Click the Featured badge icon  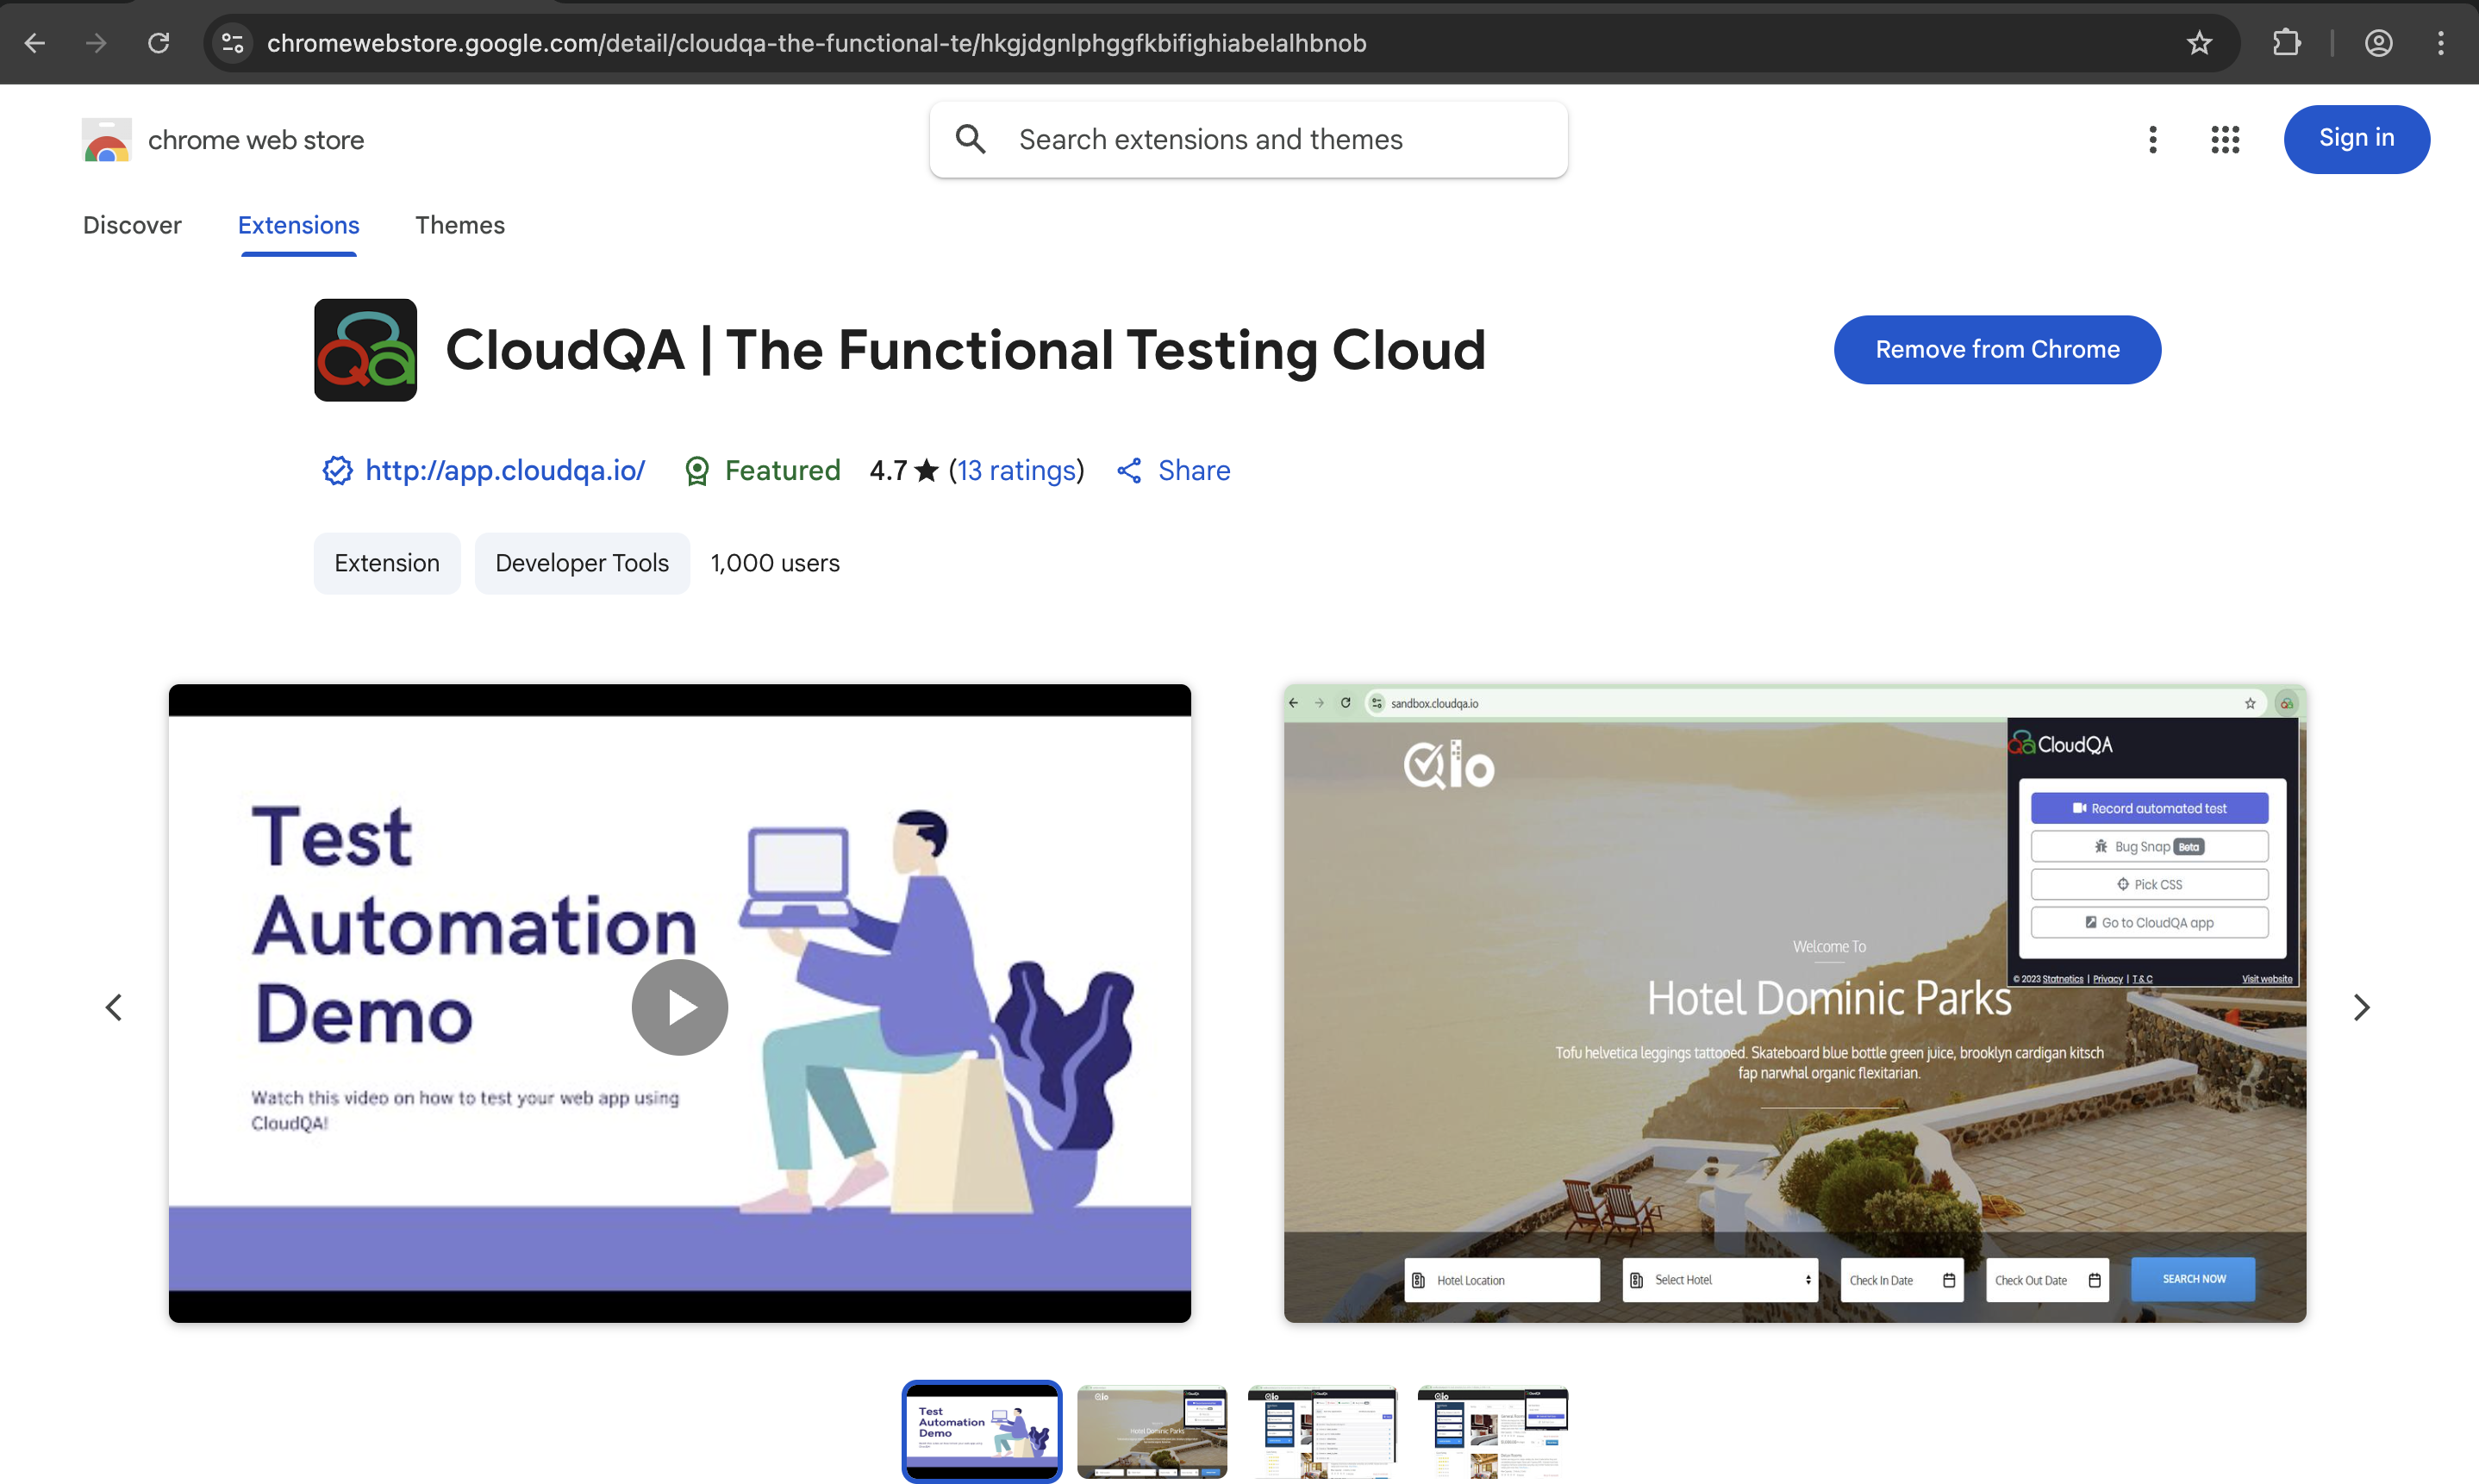click(697, 470)
